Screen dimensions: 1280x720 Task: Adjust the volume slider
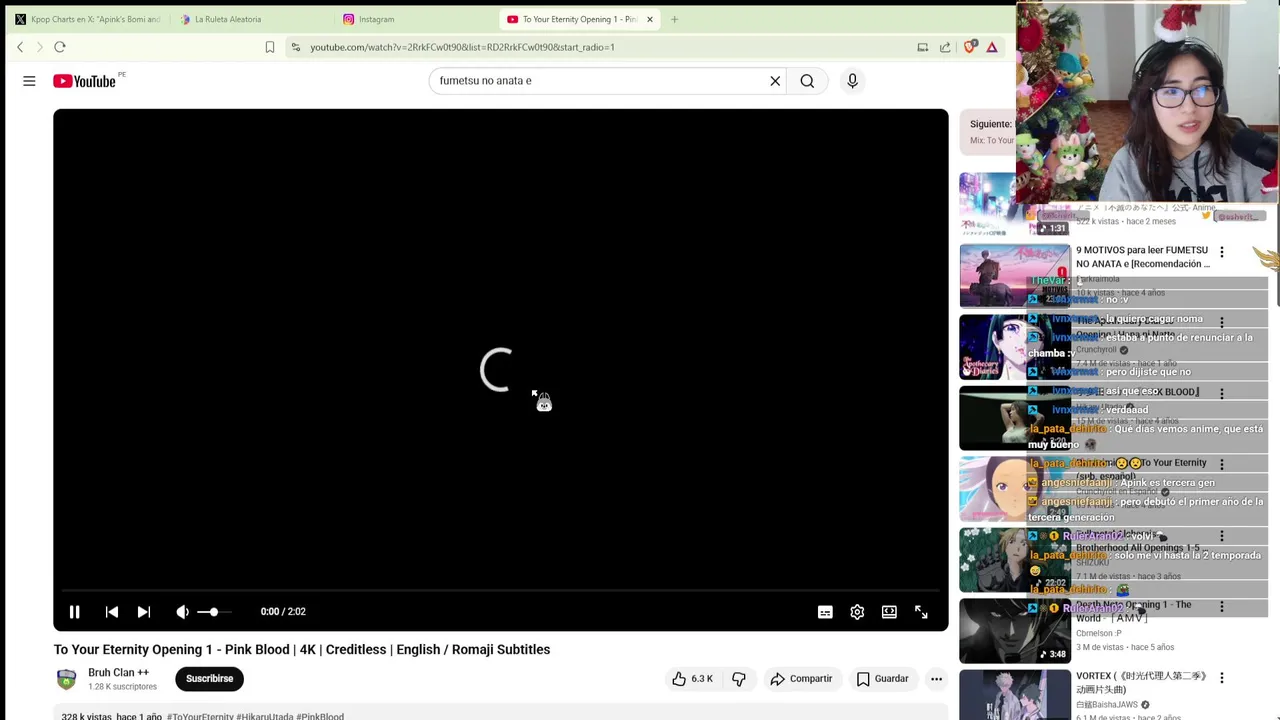[214, 612]
